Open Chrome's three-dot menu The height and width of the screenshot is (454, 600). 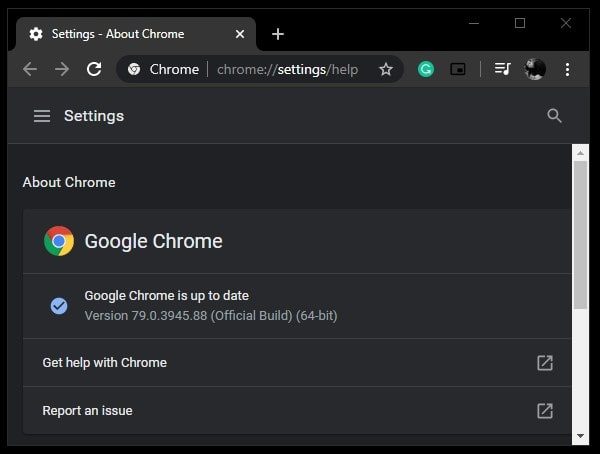(567, 69)
